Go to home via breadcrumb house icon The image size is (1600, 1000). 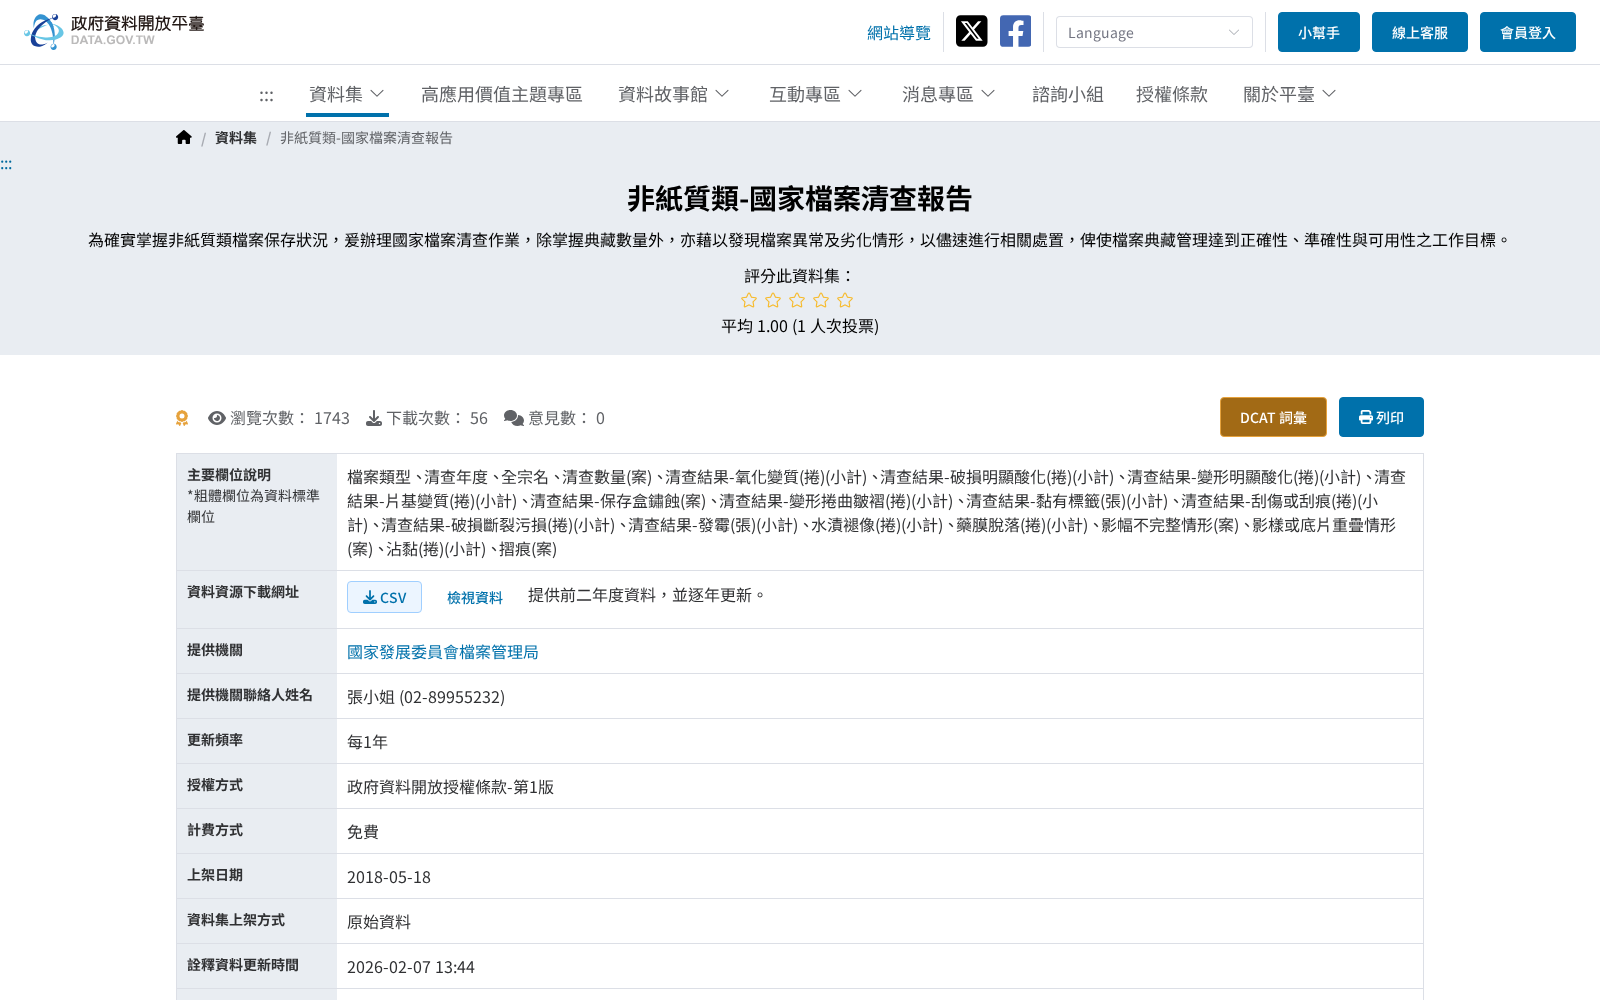coord(184,138)
